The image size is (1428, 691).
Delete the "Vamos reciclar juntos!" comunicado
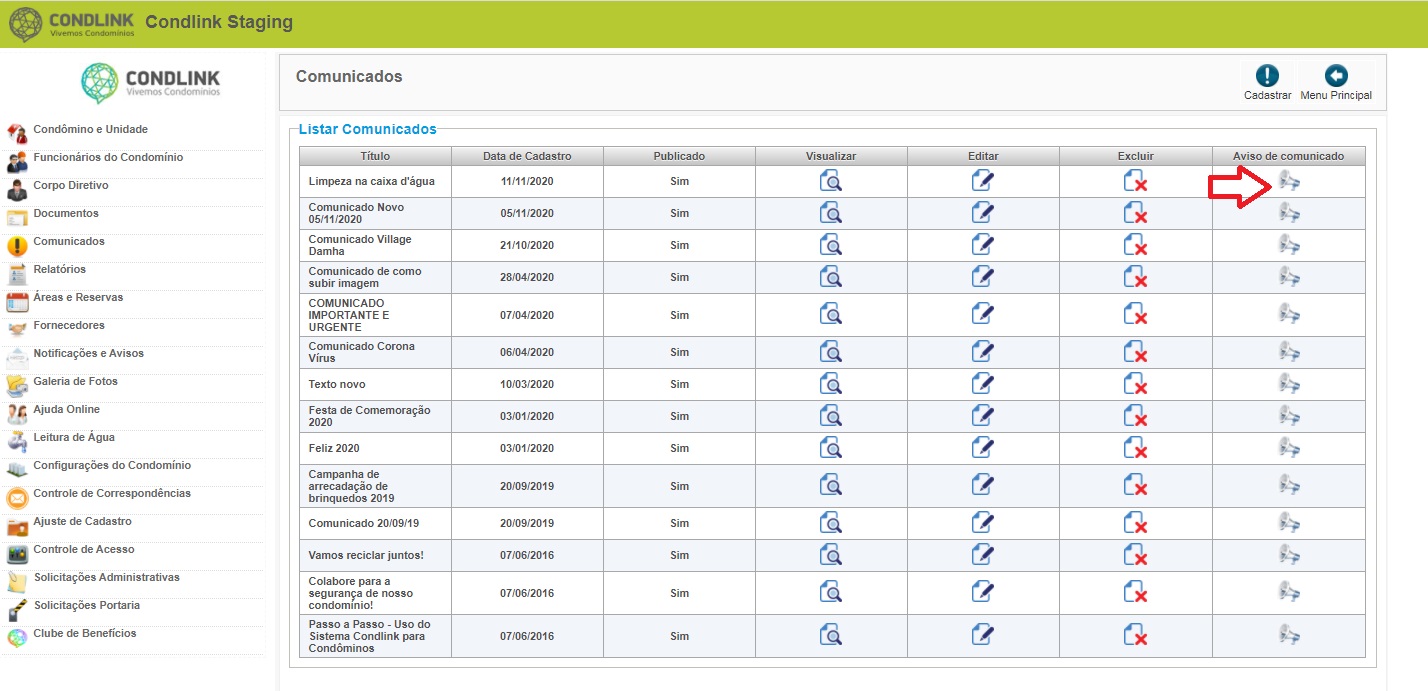(1135, 555)
